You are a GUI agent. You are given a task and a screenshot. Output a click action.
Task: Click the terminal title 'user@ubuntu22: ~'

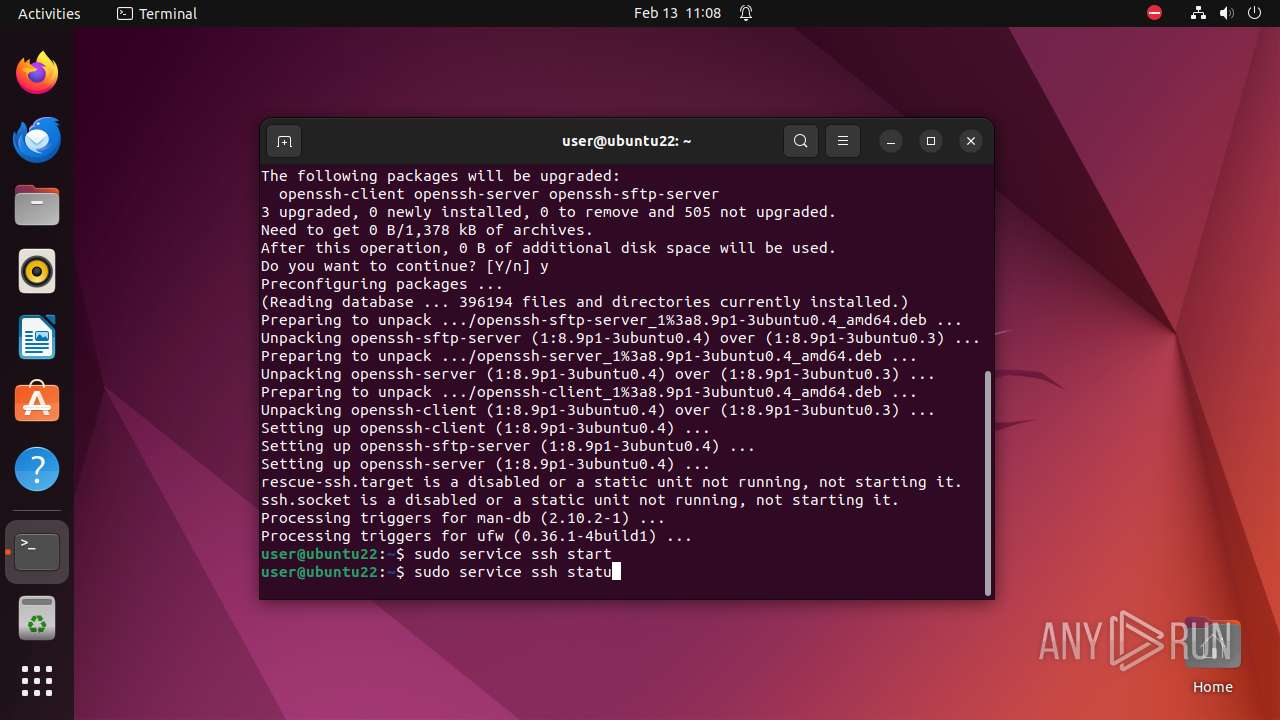coord(627,141)
